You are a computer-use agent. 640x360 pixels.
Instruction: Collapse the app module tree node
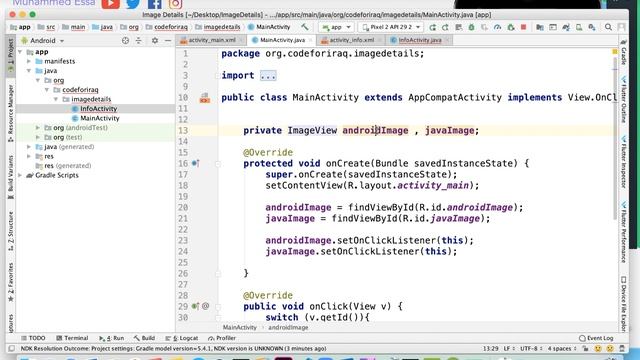(20, 52)
